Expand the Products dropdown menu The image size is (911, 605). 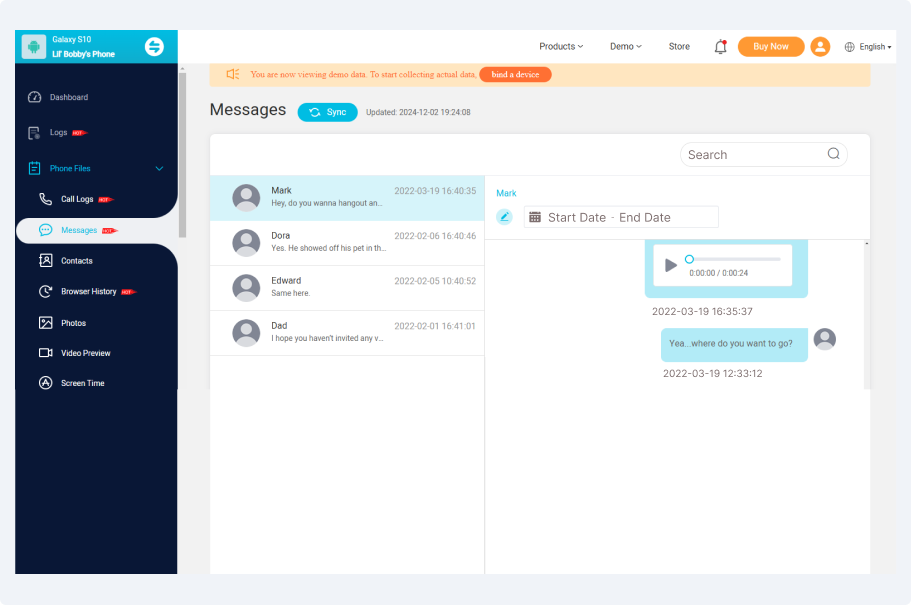click(561, 46)
